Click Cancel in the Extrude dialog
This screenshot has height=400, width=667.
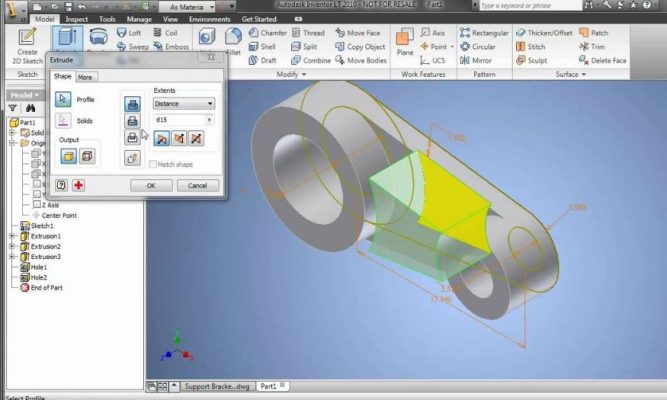point(197,185)
